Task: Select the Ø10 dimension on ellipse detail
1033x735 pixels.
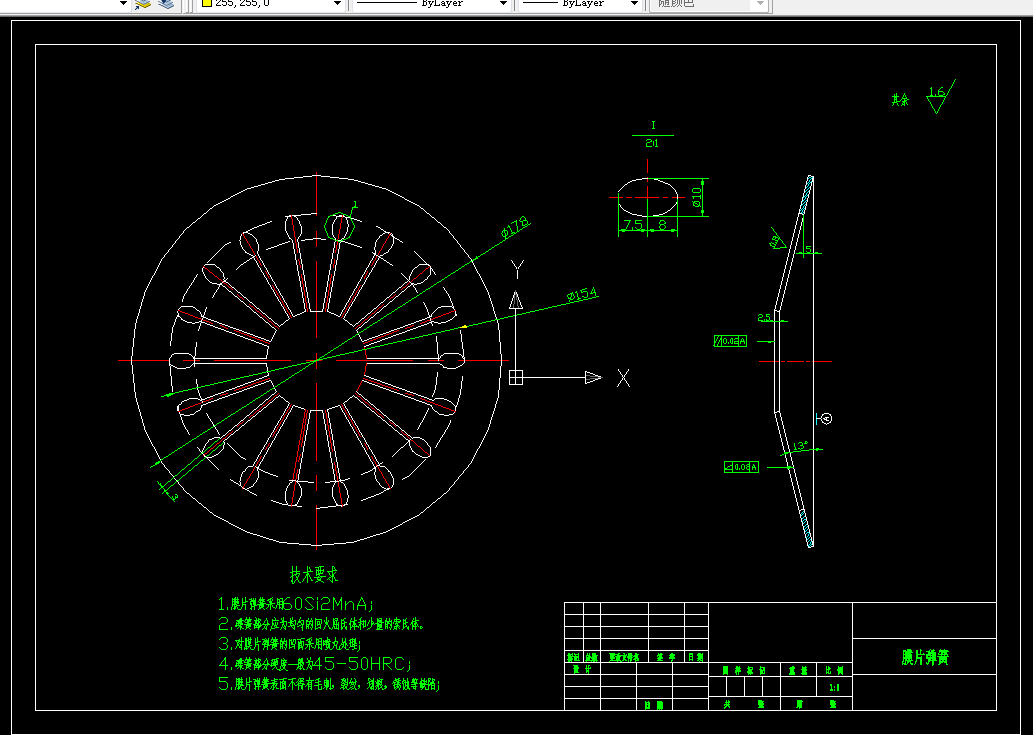Action: (x=697, y=198)
